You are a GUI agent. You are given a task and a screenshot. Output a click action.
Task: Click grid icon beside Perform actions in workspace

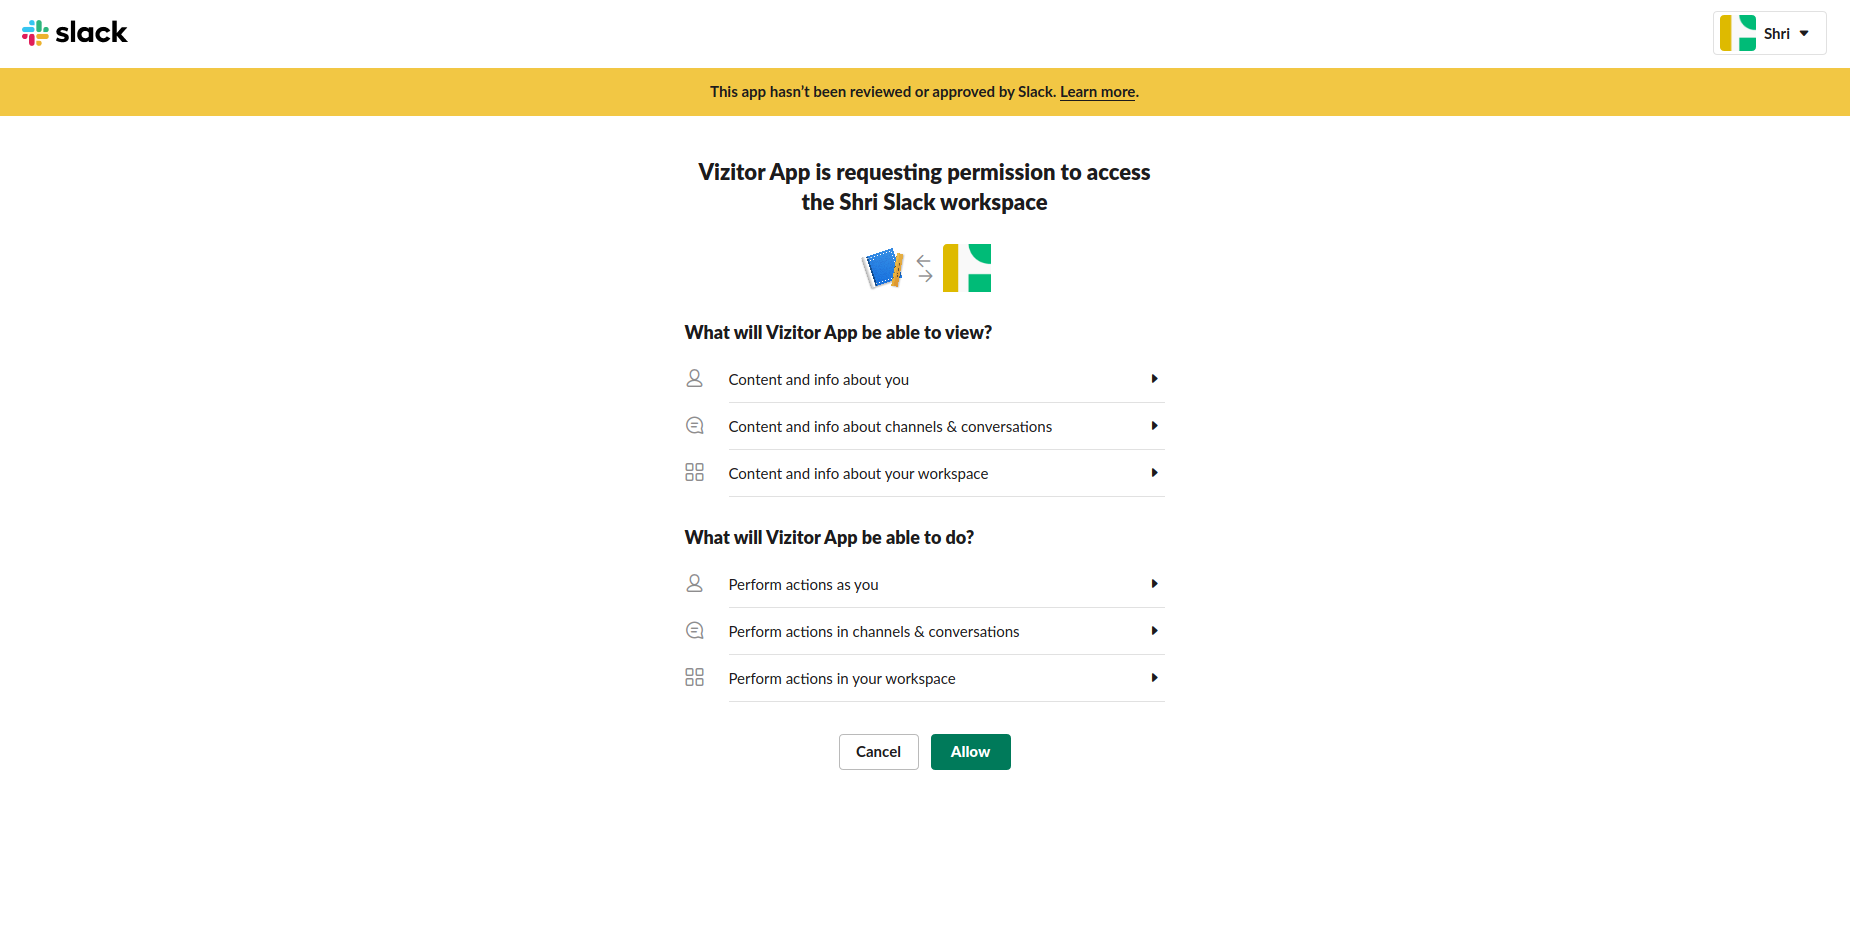[x=694, y=677]
